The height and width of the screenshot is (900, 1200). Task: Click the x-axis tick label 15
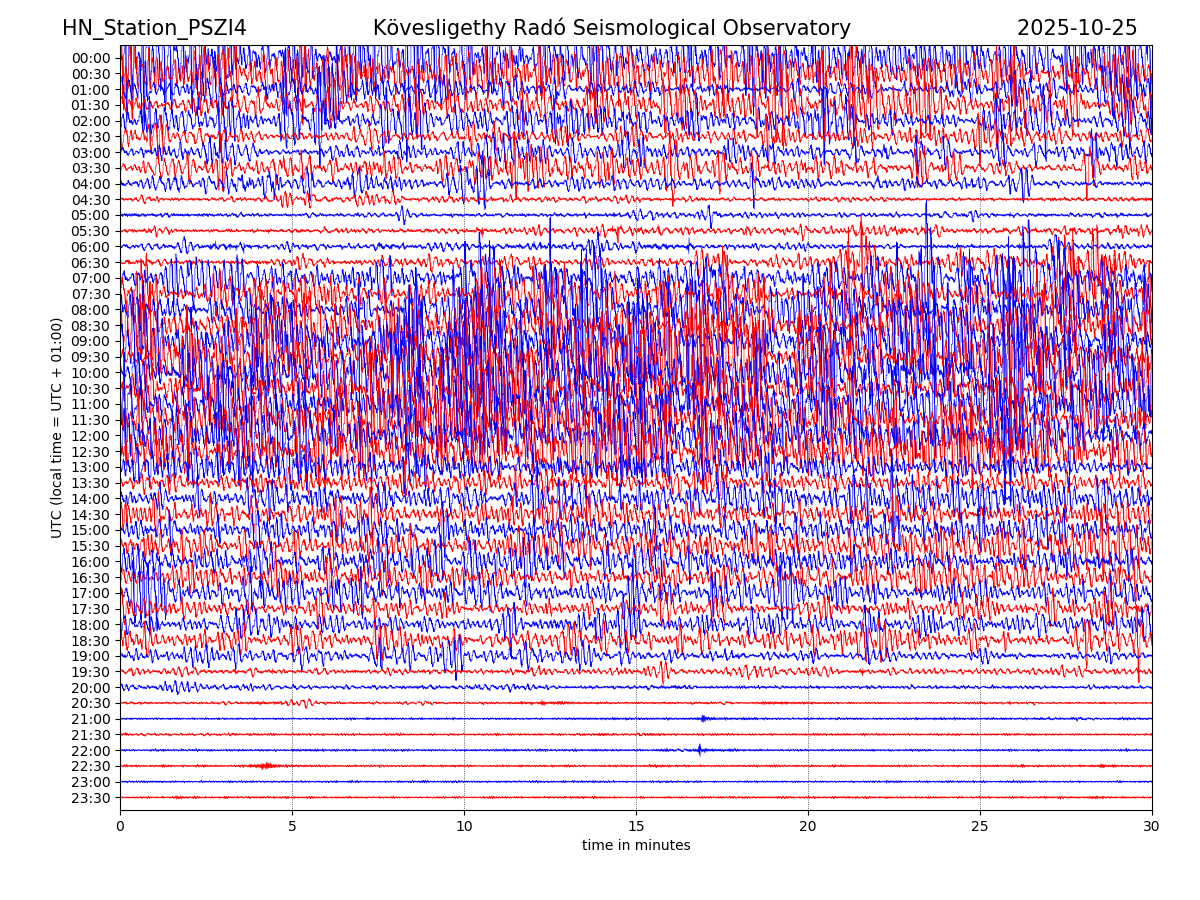[636, 826]
